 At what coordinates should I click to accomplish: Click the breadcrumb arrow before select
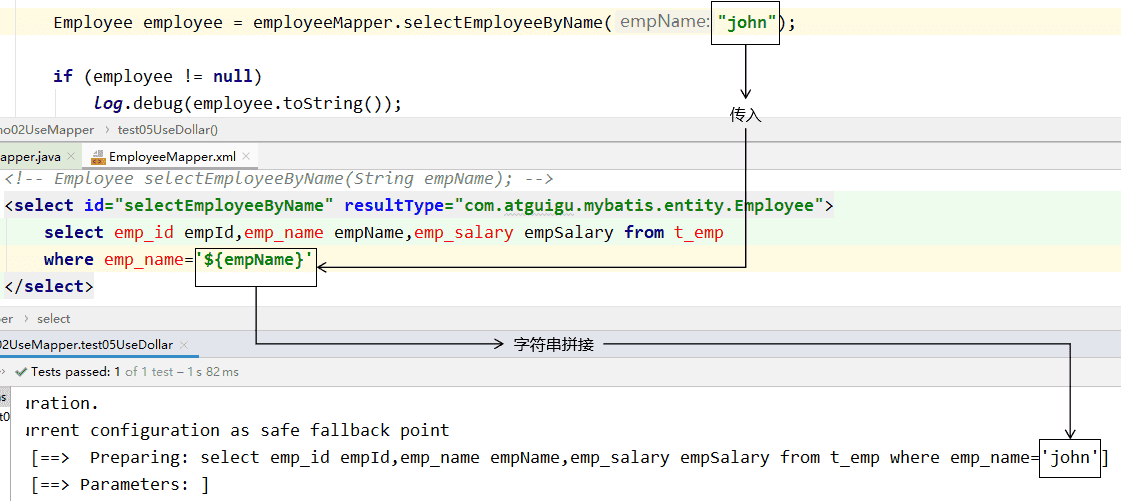[x=26, y=319]
